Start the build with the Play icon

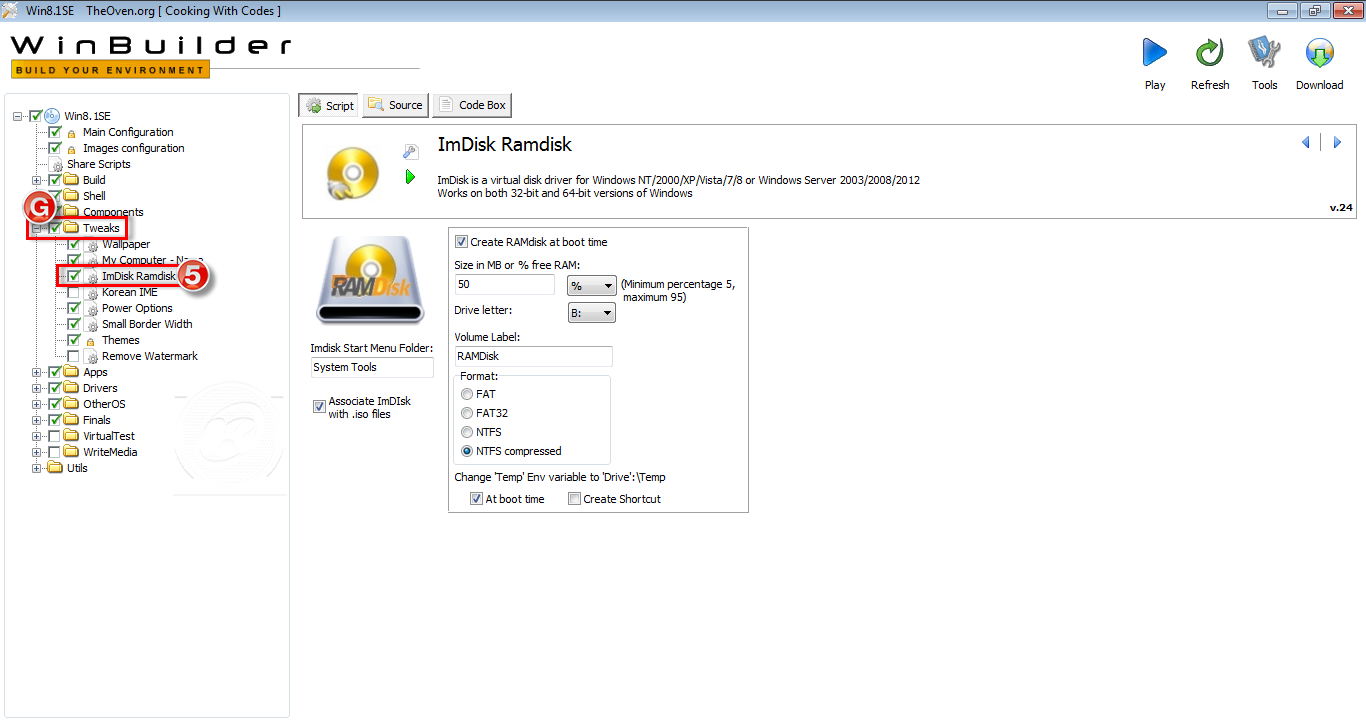pyautogui.click(x=1155, y=52)
